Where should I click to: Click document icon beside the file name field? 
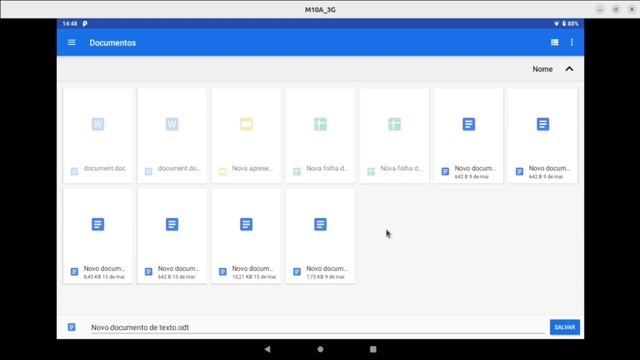pyautogui.click(x=71, y=327)
